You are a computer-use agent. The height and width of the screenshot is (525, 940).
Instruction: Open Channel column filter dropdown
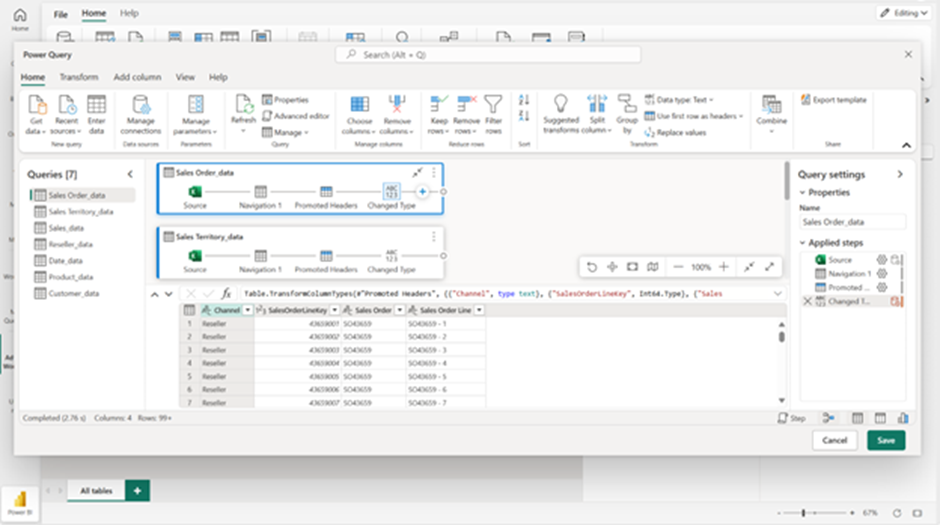[x=248, y=310]
